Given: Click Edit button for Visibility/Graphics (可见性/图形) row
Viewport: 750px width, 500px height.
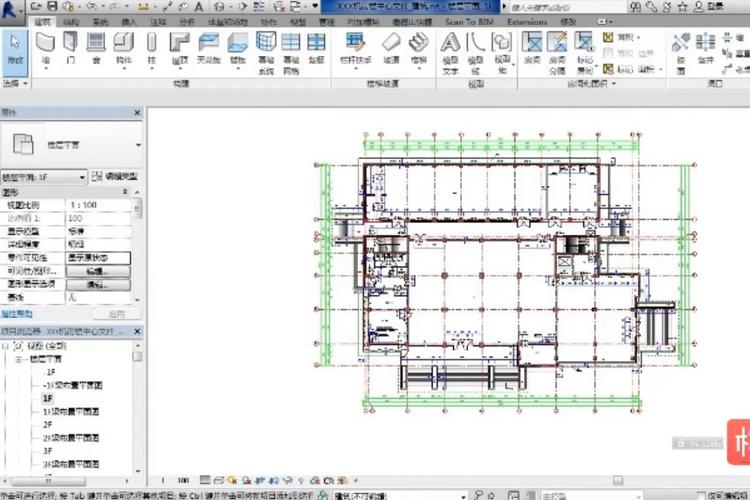Looking at the screenshot, I should coord(98,271).
